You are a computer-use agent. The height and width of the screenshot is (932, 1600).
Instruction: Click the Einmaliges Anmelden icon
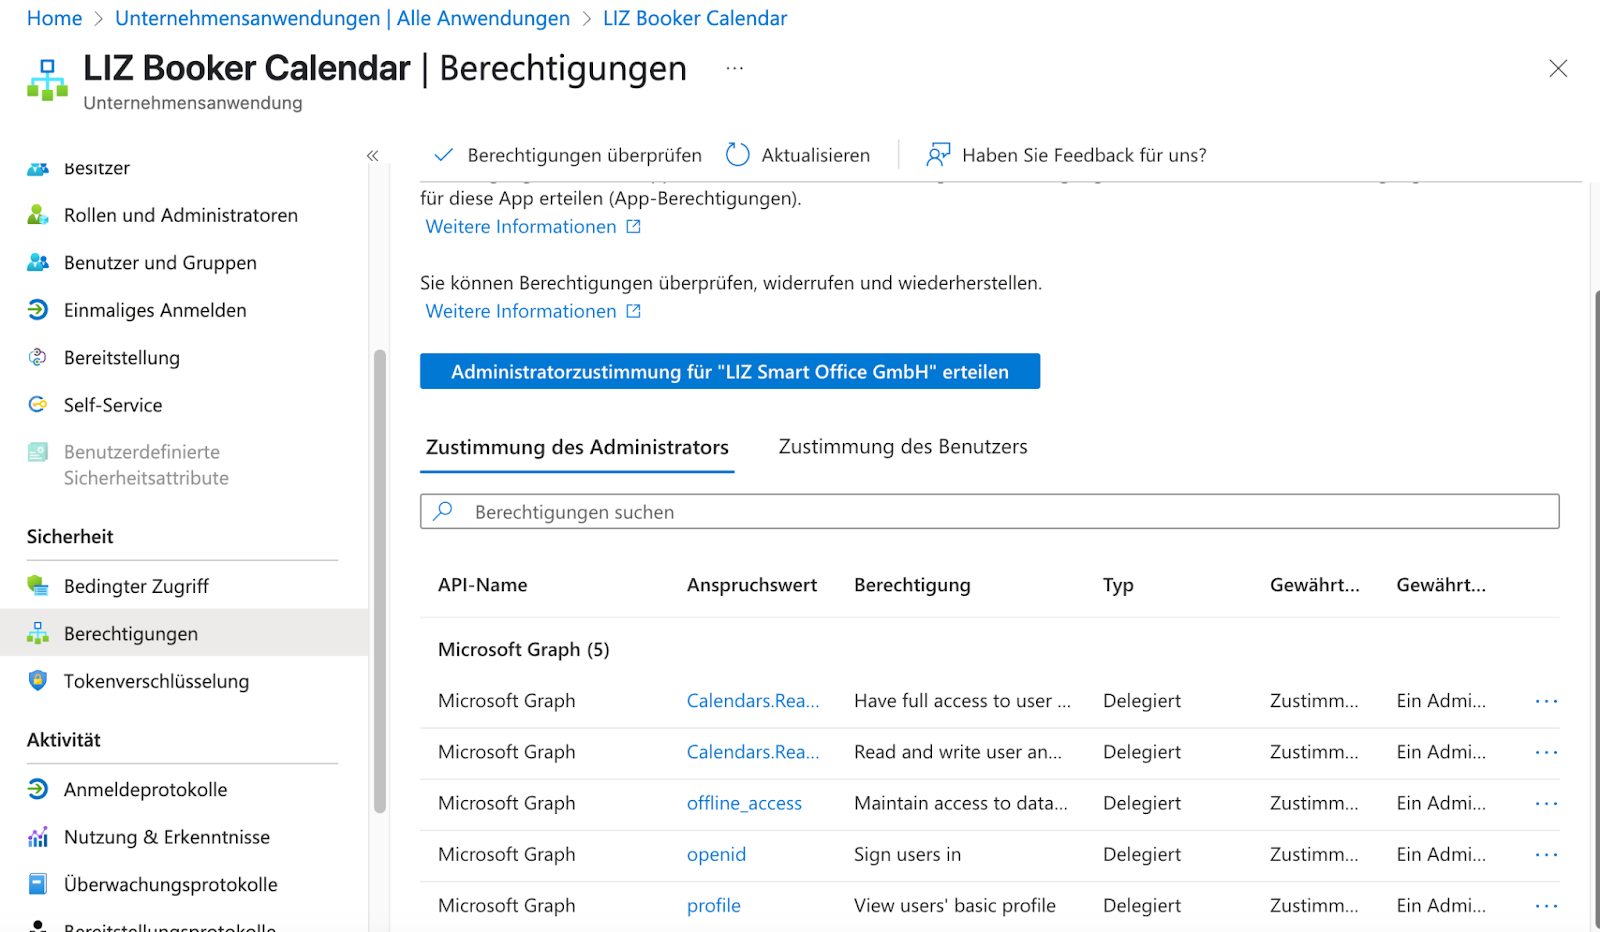pyautogui.click(x=38, y=310)
